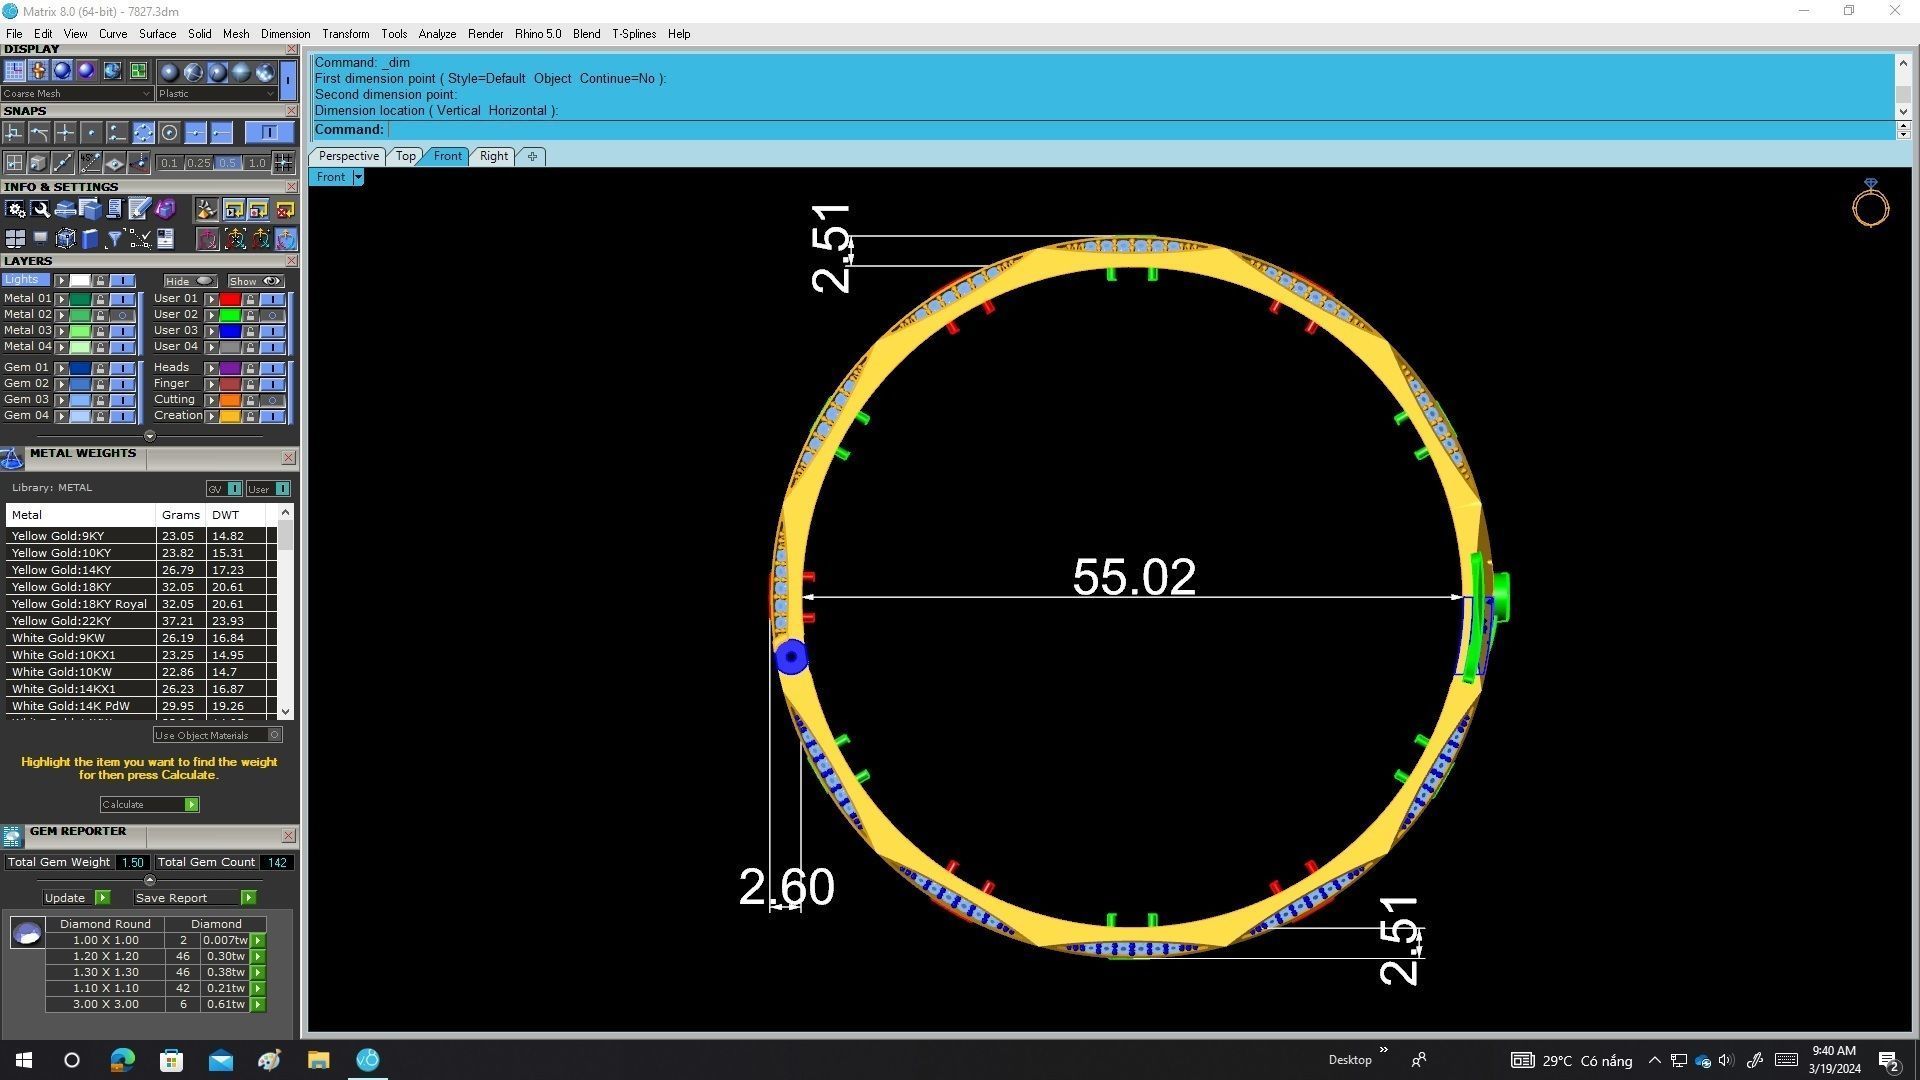Click the shaded blue sphere display mode icon
The width and height of the screenshot is (1920, 1080).
click(x=62, y=71)
